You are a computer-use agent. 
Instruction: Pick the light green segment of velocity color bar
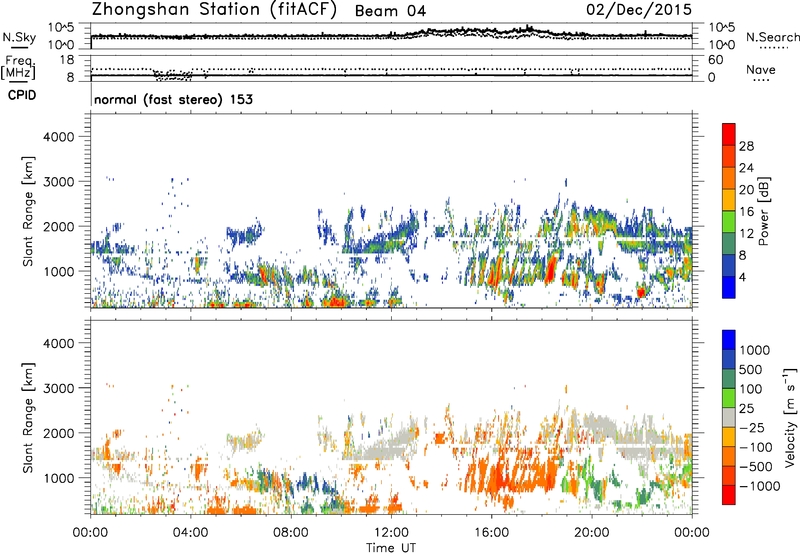click(x=729, y=398)
